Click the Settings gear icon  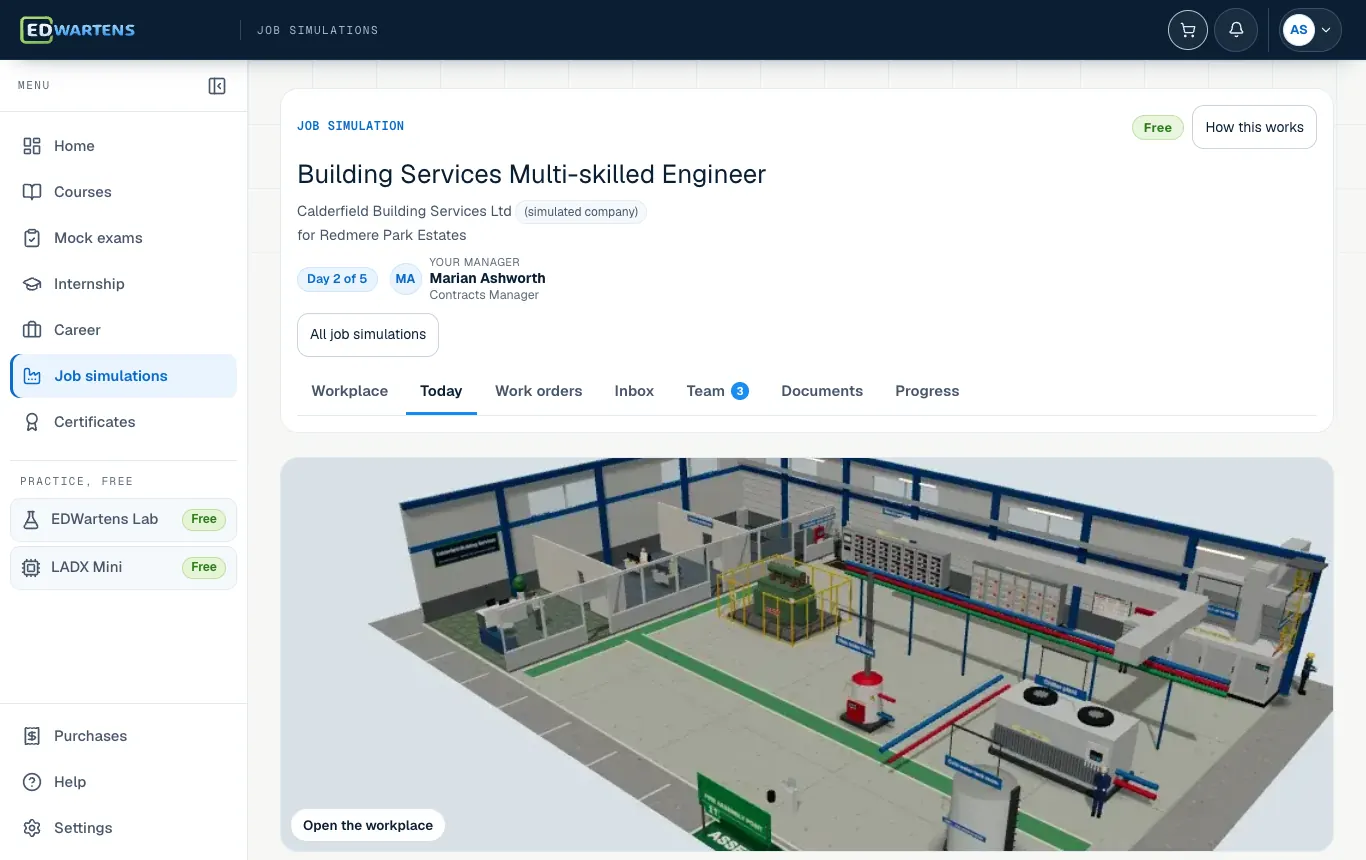coord(32,828)
